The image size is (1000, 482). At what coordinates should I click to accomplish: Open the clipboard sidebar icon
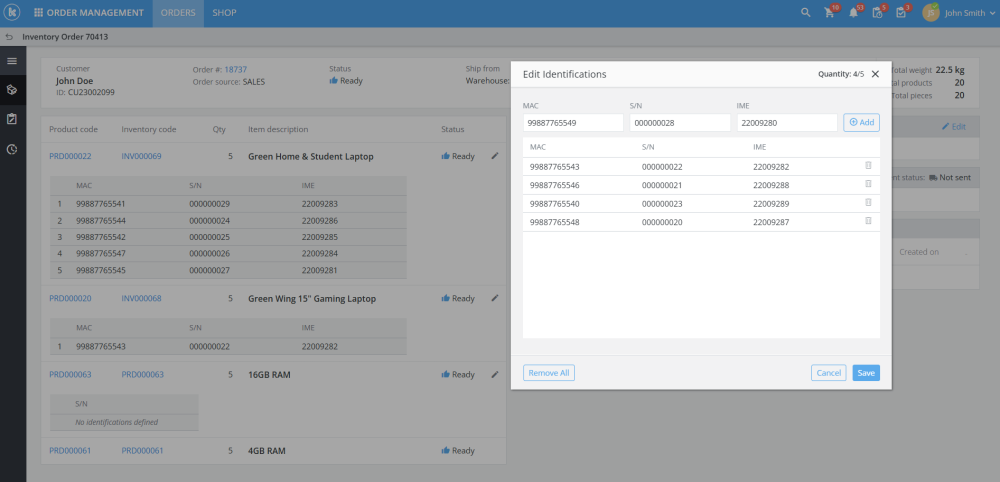[x=12, y=119]
